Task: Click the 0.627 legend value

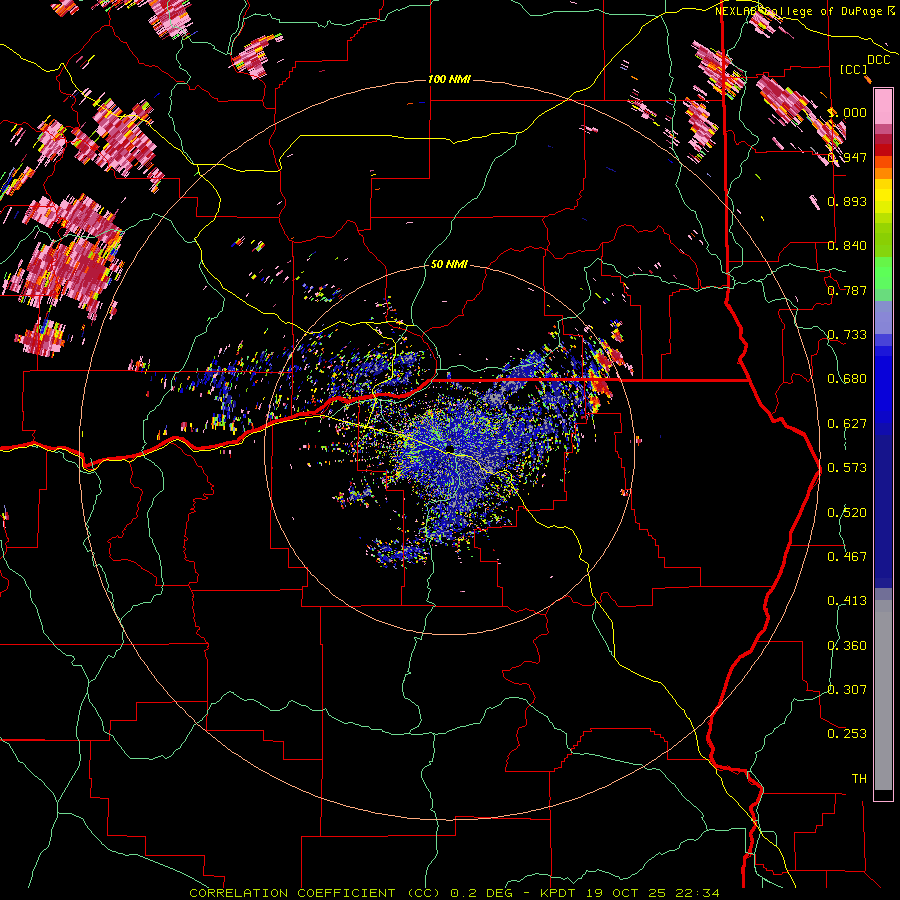Action: point(847,424)
